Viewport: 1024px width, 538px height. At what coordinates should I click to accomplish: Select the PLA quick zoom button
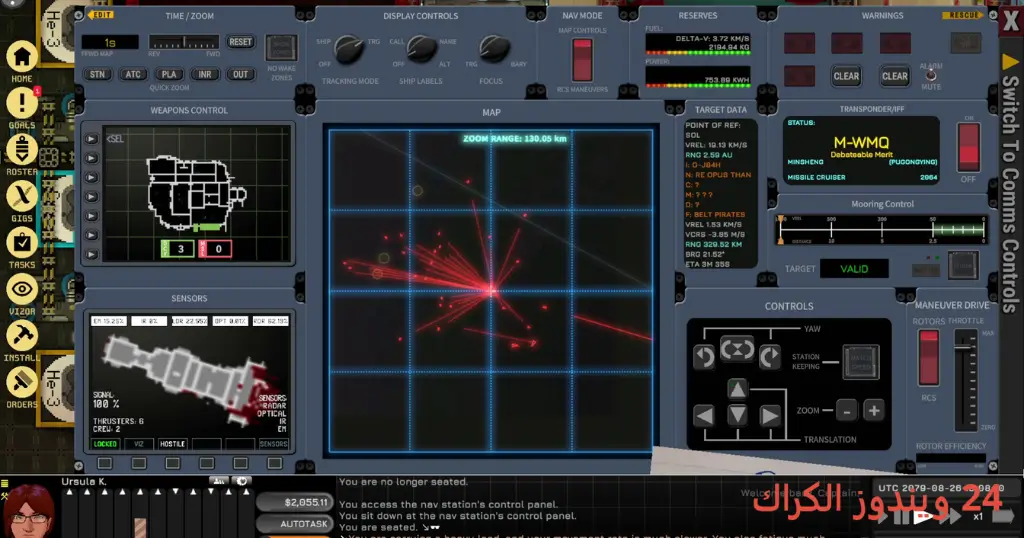pyautogui.click(x=168, y=74)
